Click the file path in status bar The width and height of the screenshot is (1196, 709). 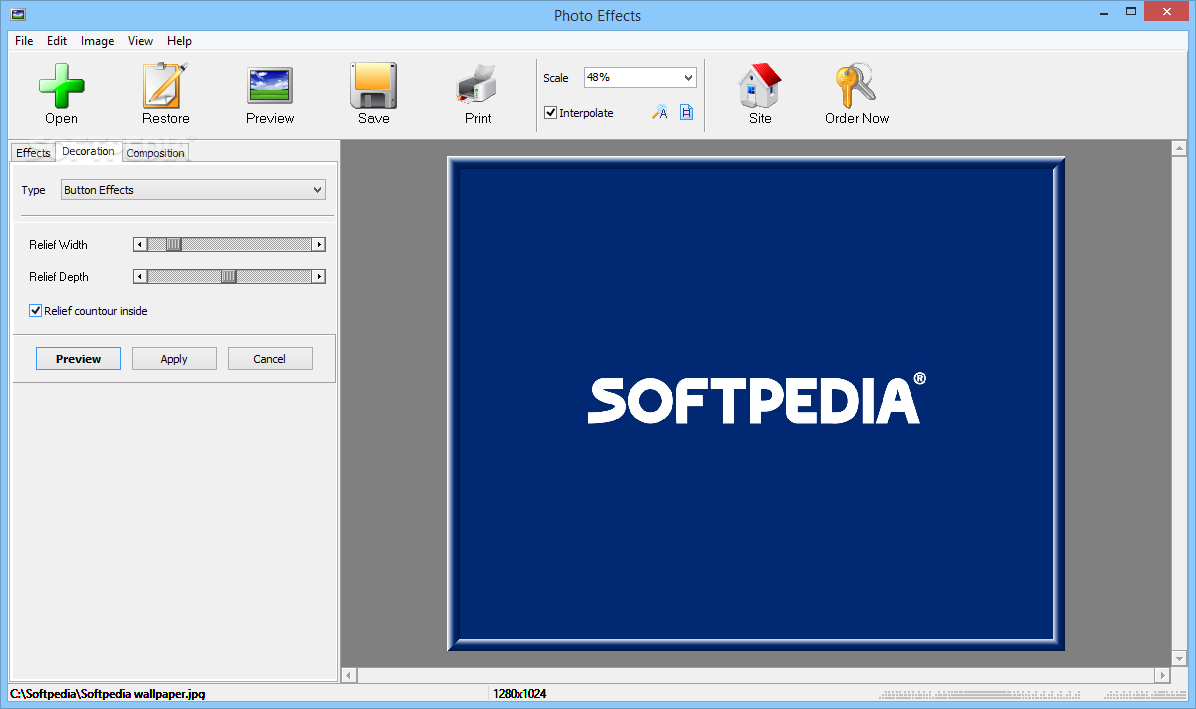tap(108, 694)
